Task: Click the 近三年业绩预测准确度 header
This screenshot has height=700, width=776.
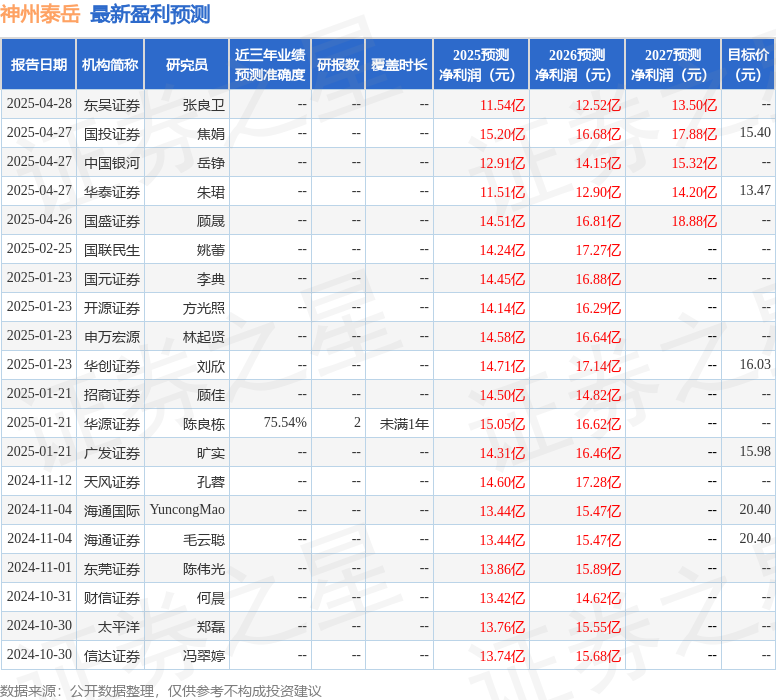Action: 270,65
